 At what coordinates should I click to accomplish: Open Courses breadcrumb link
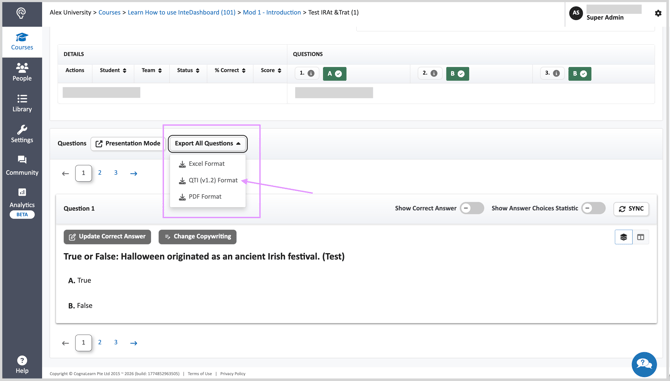coord(109,12)
